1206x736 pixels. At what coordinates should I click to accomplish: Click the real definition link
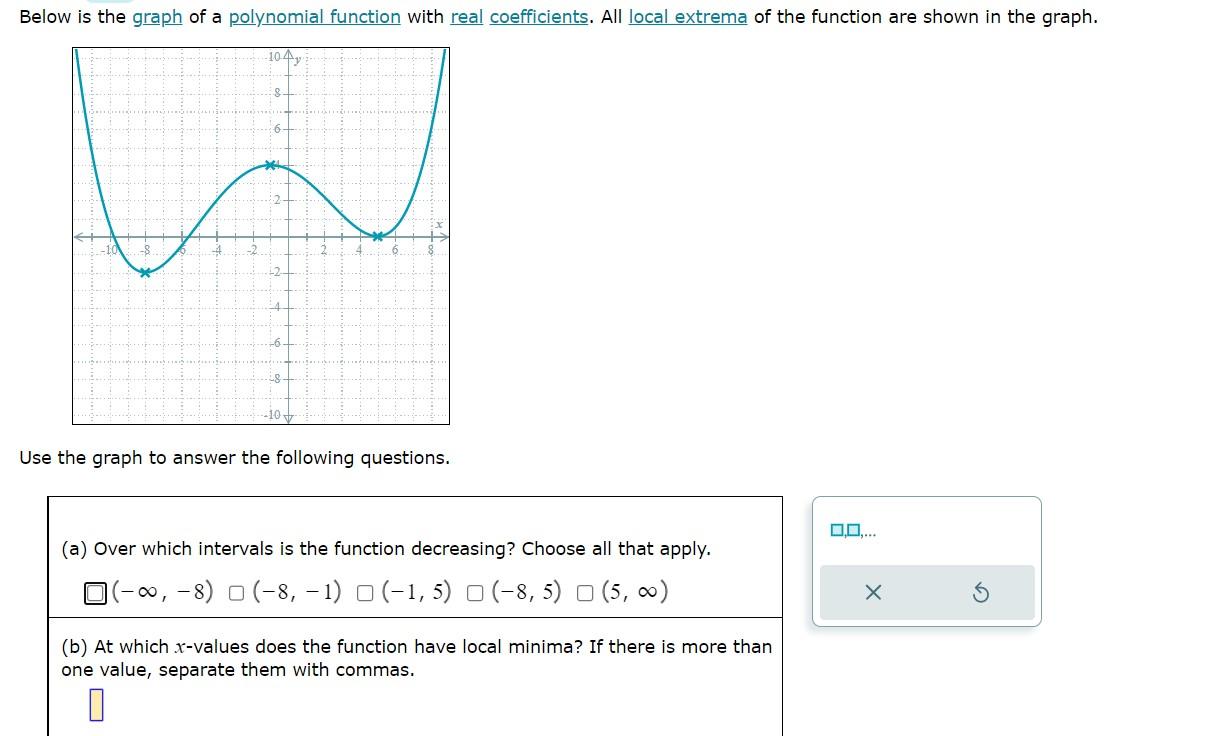[465, 16]
